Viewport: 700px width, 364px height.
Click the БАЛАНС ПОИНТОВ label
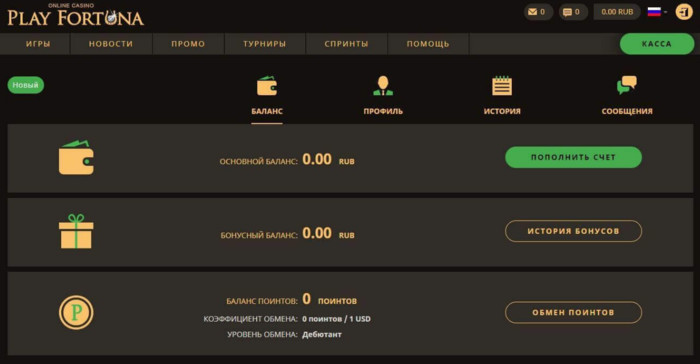[x=262, y=301]
